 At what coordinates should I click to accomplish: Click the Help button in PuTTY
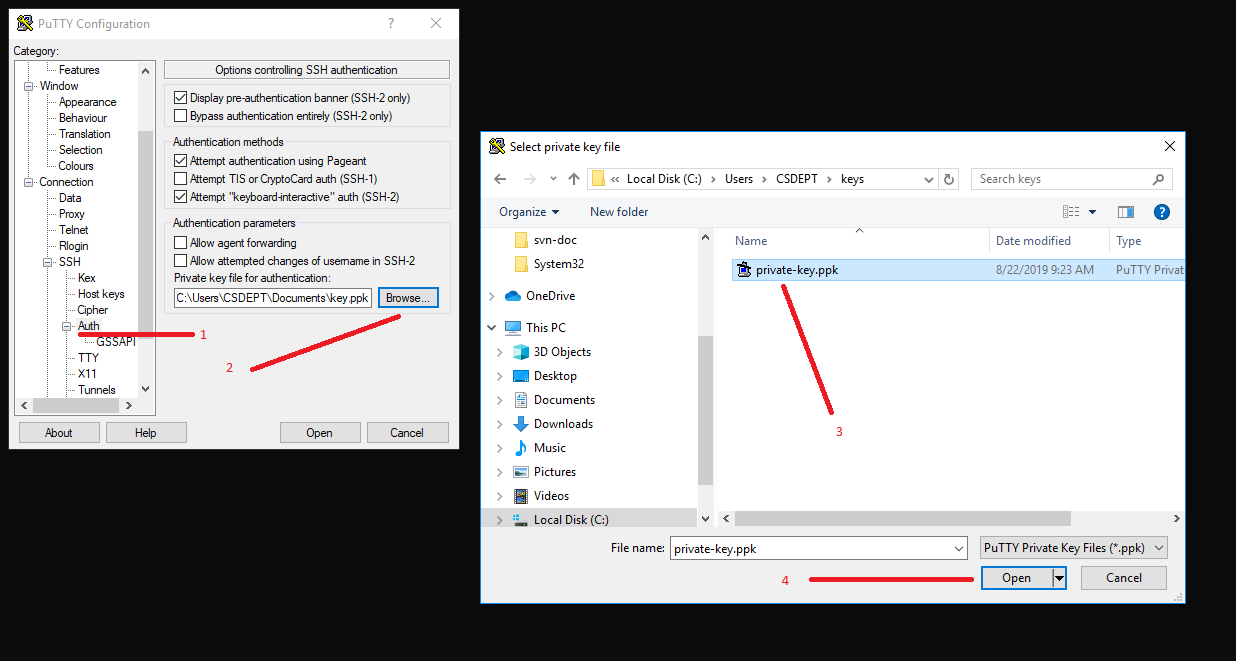pyautogui.click(x=146, y=433)
